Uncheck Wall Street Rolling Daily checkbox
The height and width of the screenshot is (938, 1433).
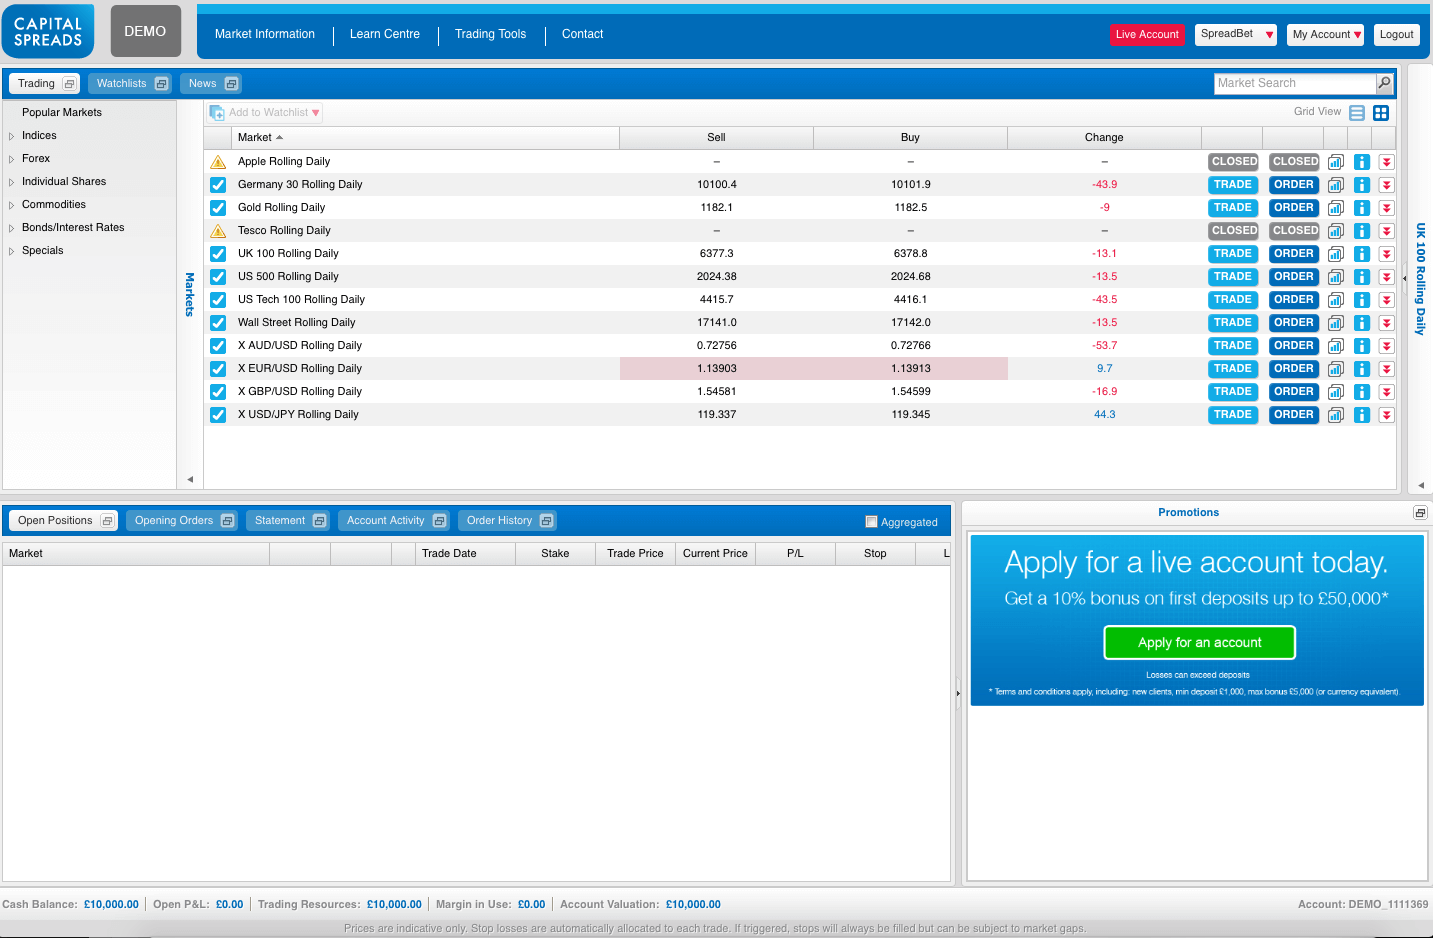tap(218, 323)
